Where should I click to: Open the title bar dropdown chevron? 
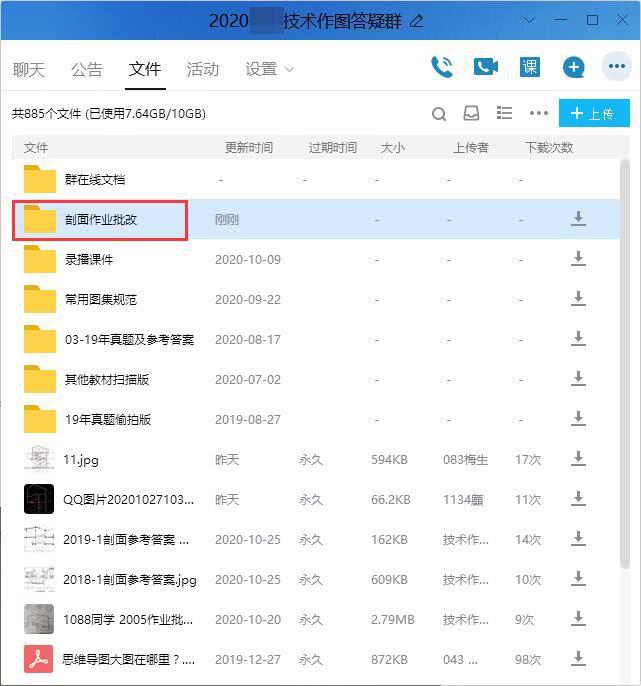coord(529,20)
